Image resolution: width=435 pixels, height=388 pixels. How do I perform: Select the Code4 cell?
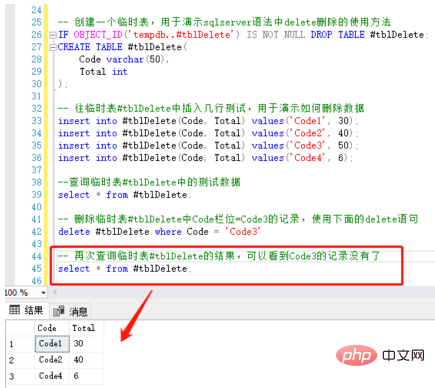point(52,376)
